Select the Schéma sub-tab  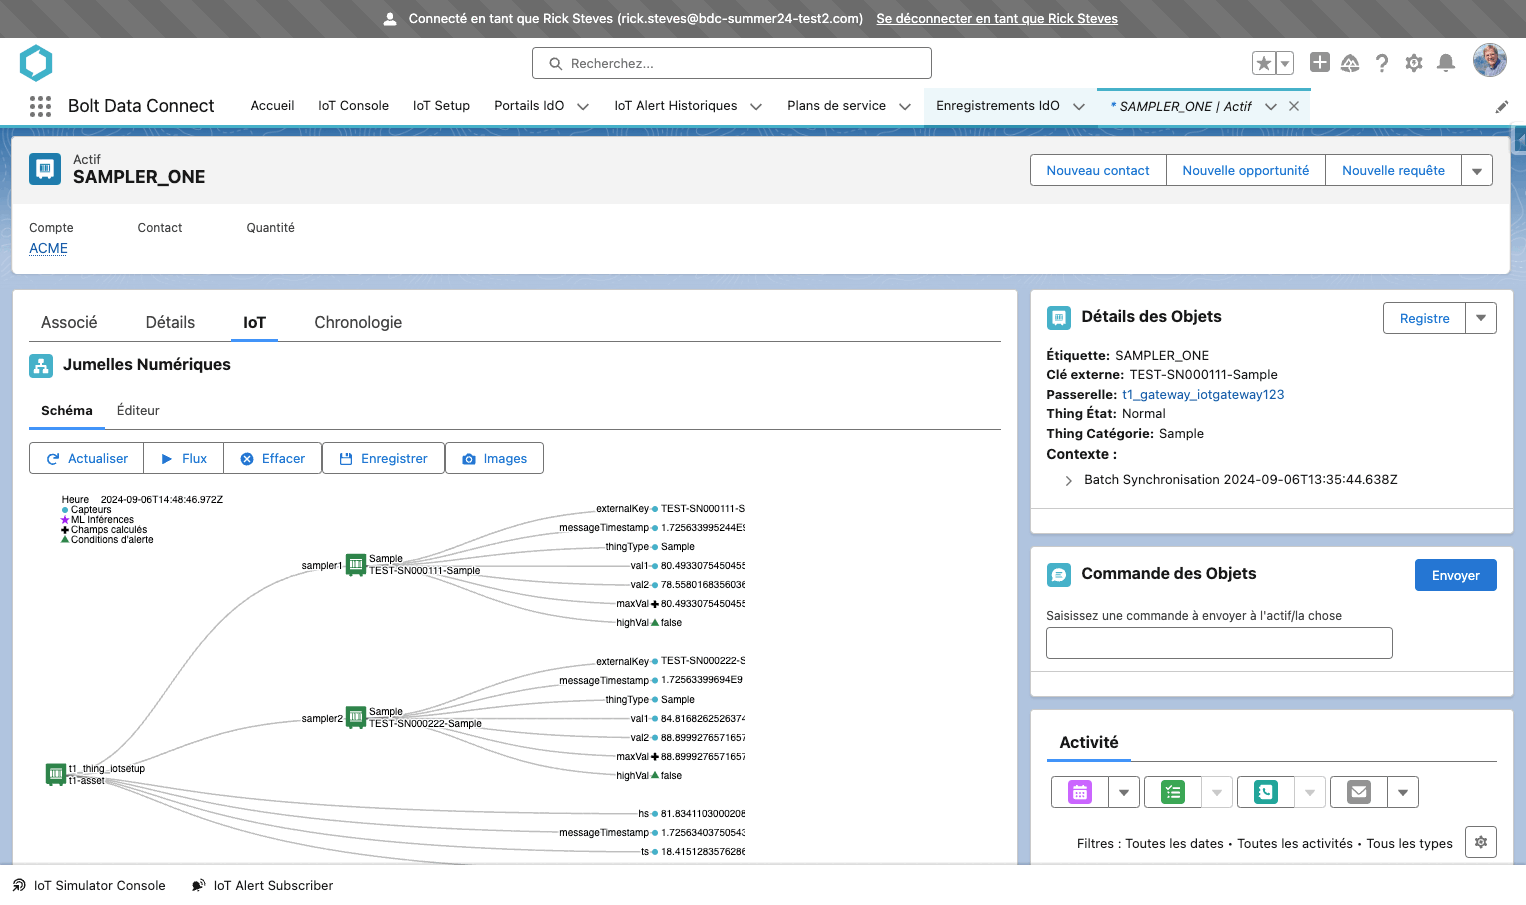67,410
